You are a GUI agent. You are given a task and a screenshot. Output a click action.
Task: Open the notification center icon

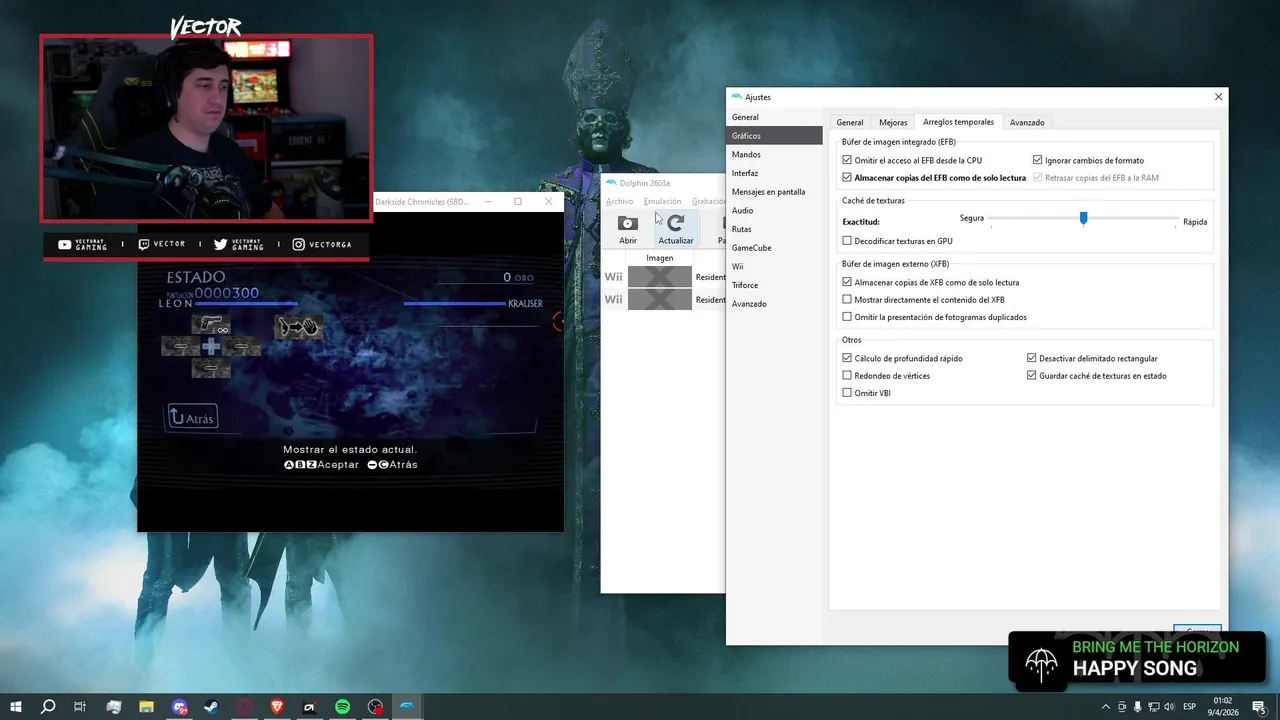1259,707
